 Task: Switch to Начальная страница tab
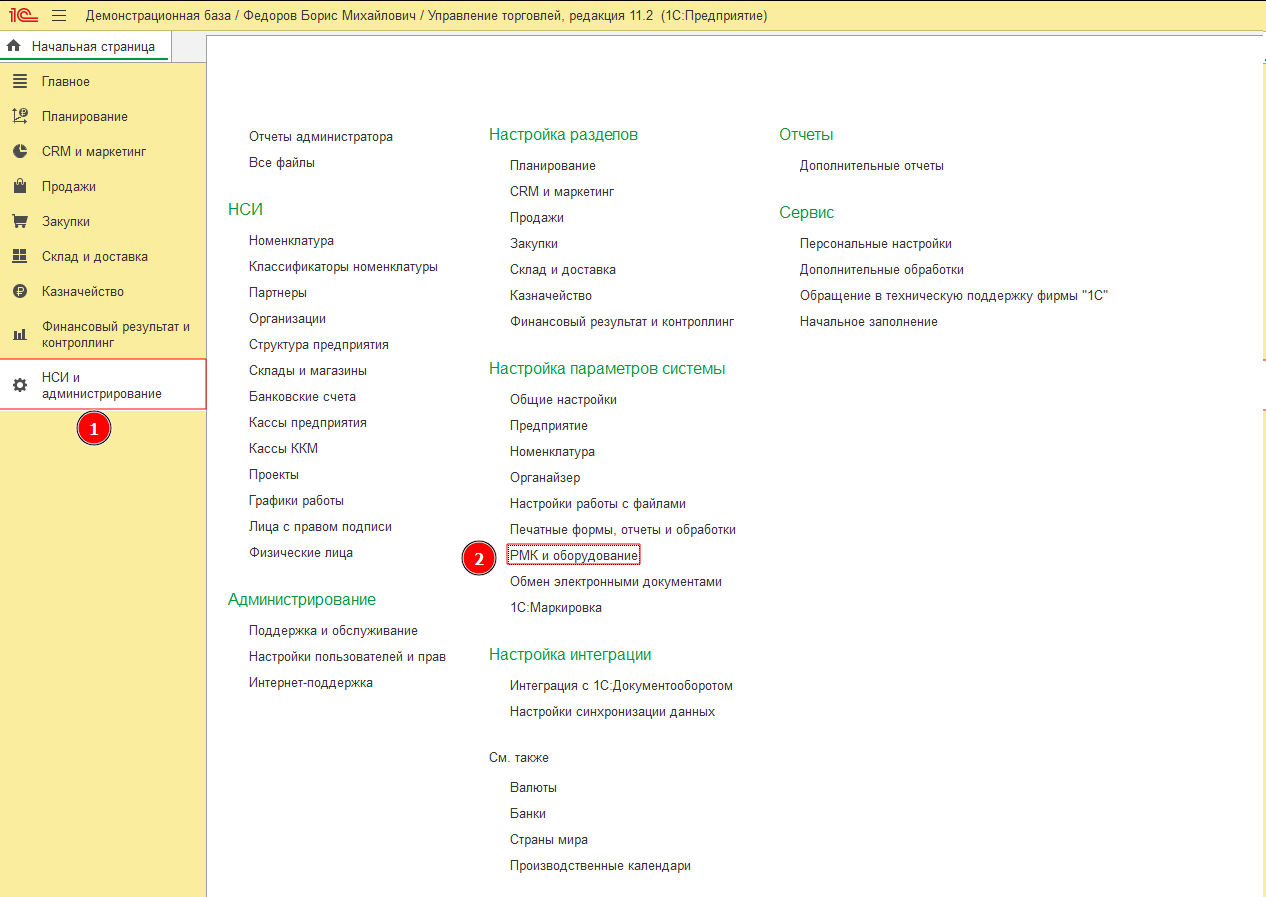pos(85,46)
